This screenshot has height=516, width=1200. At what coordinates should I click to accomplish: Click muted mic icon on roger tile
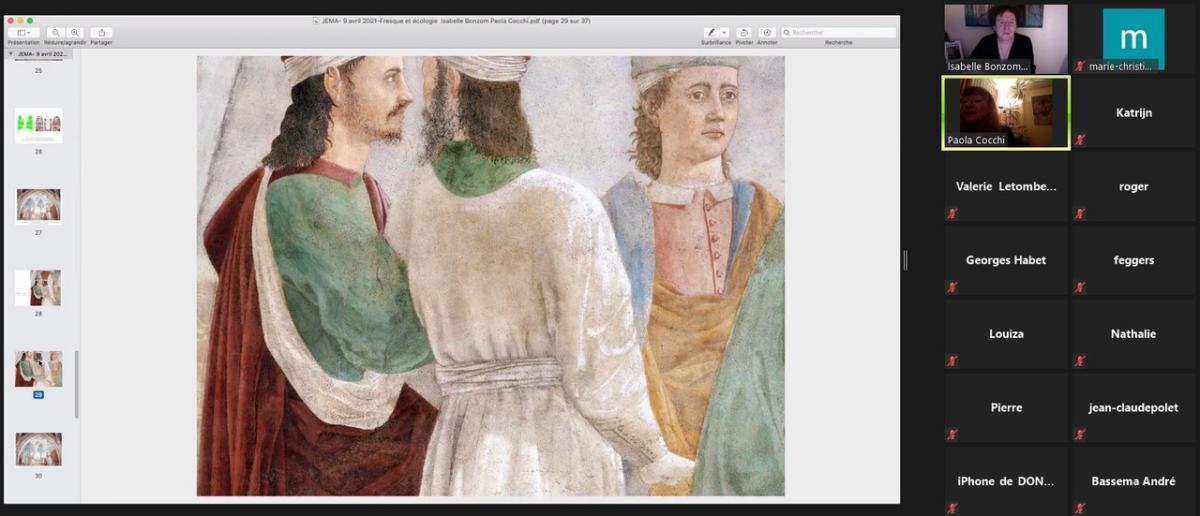[x=1080, y=213]
